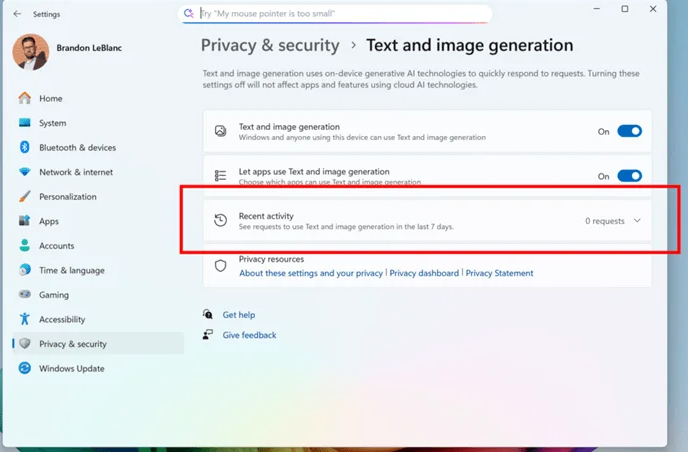Open Privacy Statement link
Image resolution: width=688 pixels, height=452 pixels.
click(x=499, y=273)
